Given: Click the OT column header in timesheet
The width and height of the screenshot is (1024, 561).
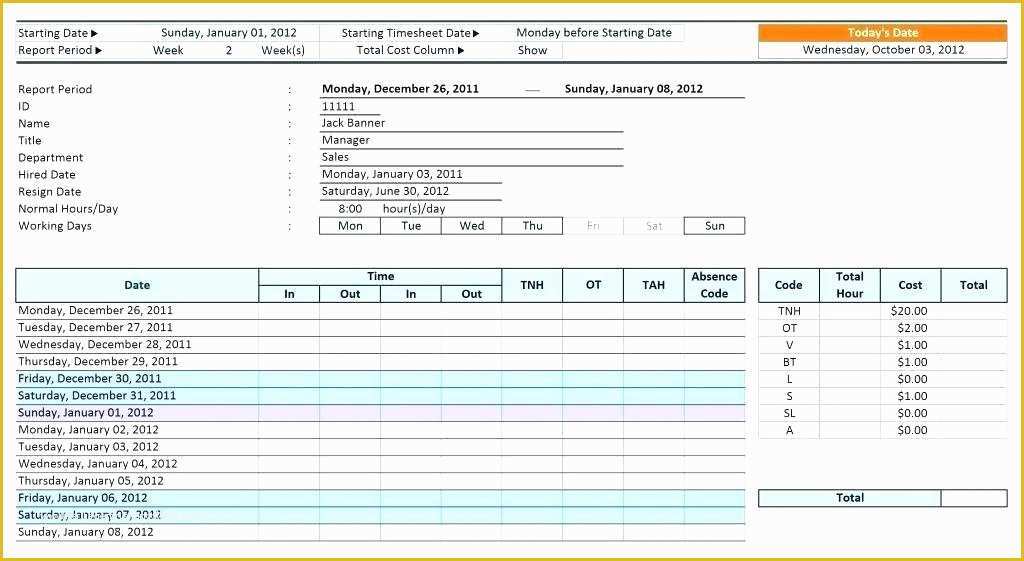Looking at the screenshot, I should click(x=593, y=285).
